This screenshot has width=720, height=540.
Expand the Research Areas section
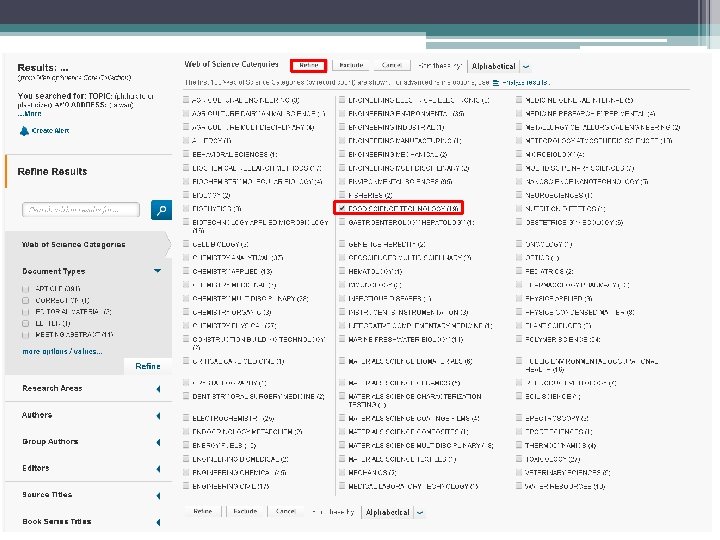158,389
